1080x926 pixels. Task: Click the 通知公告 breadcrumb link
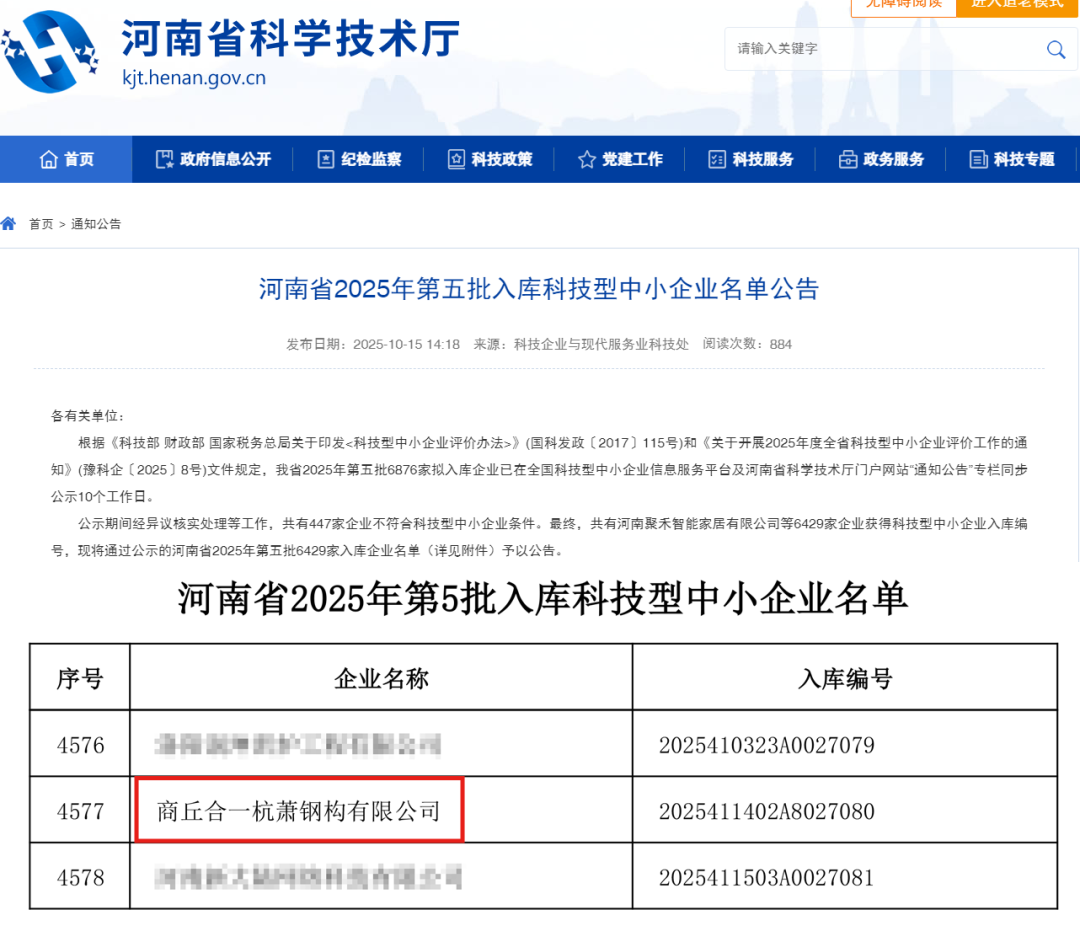point(96,224)
